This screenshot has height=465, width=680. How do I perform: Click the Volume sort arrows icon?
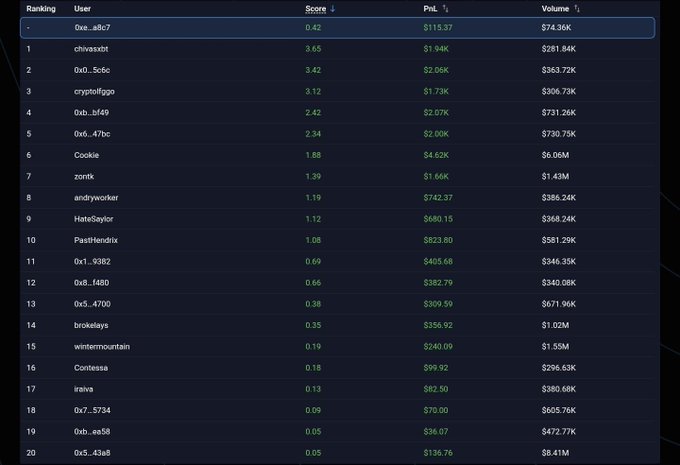(577, 9)
